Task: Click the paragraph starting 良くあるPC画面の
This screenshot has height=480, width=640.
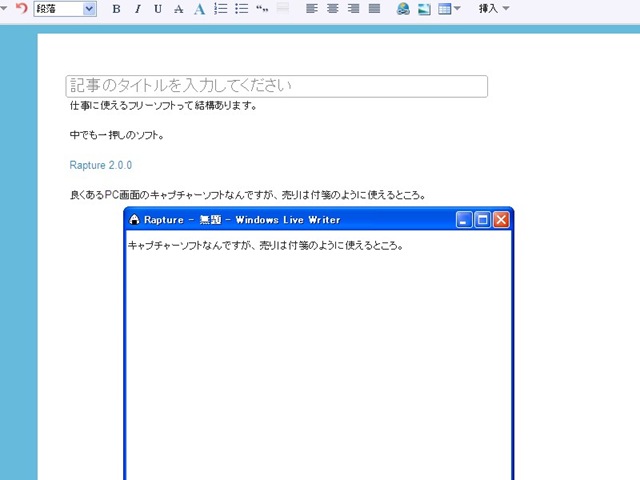Action: (x=248, y=195)
